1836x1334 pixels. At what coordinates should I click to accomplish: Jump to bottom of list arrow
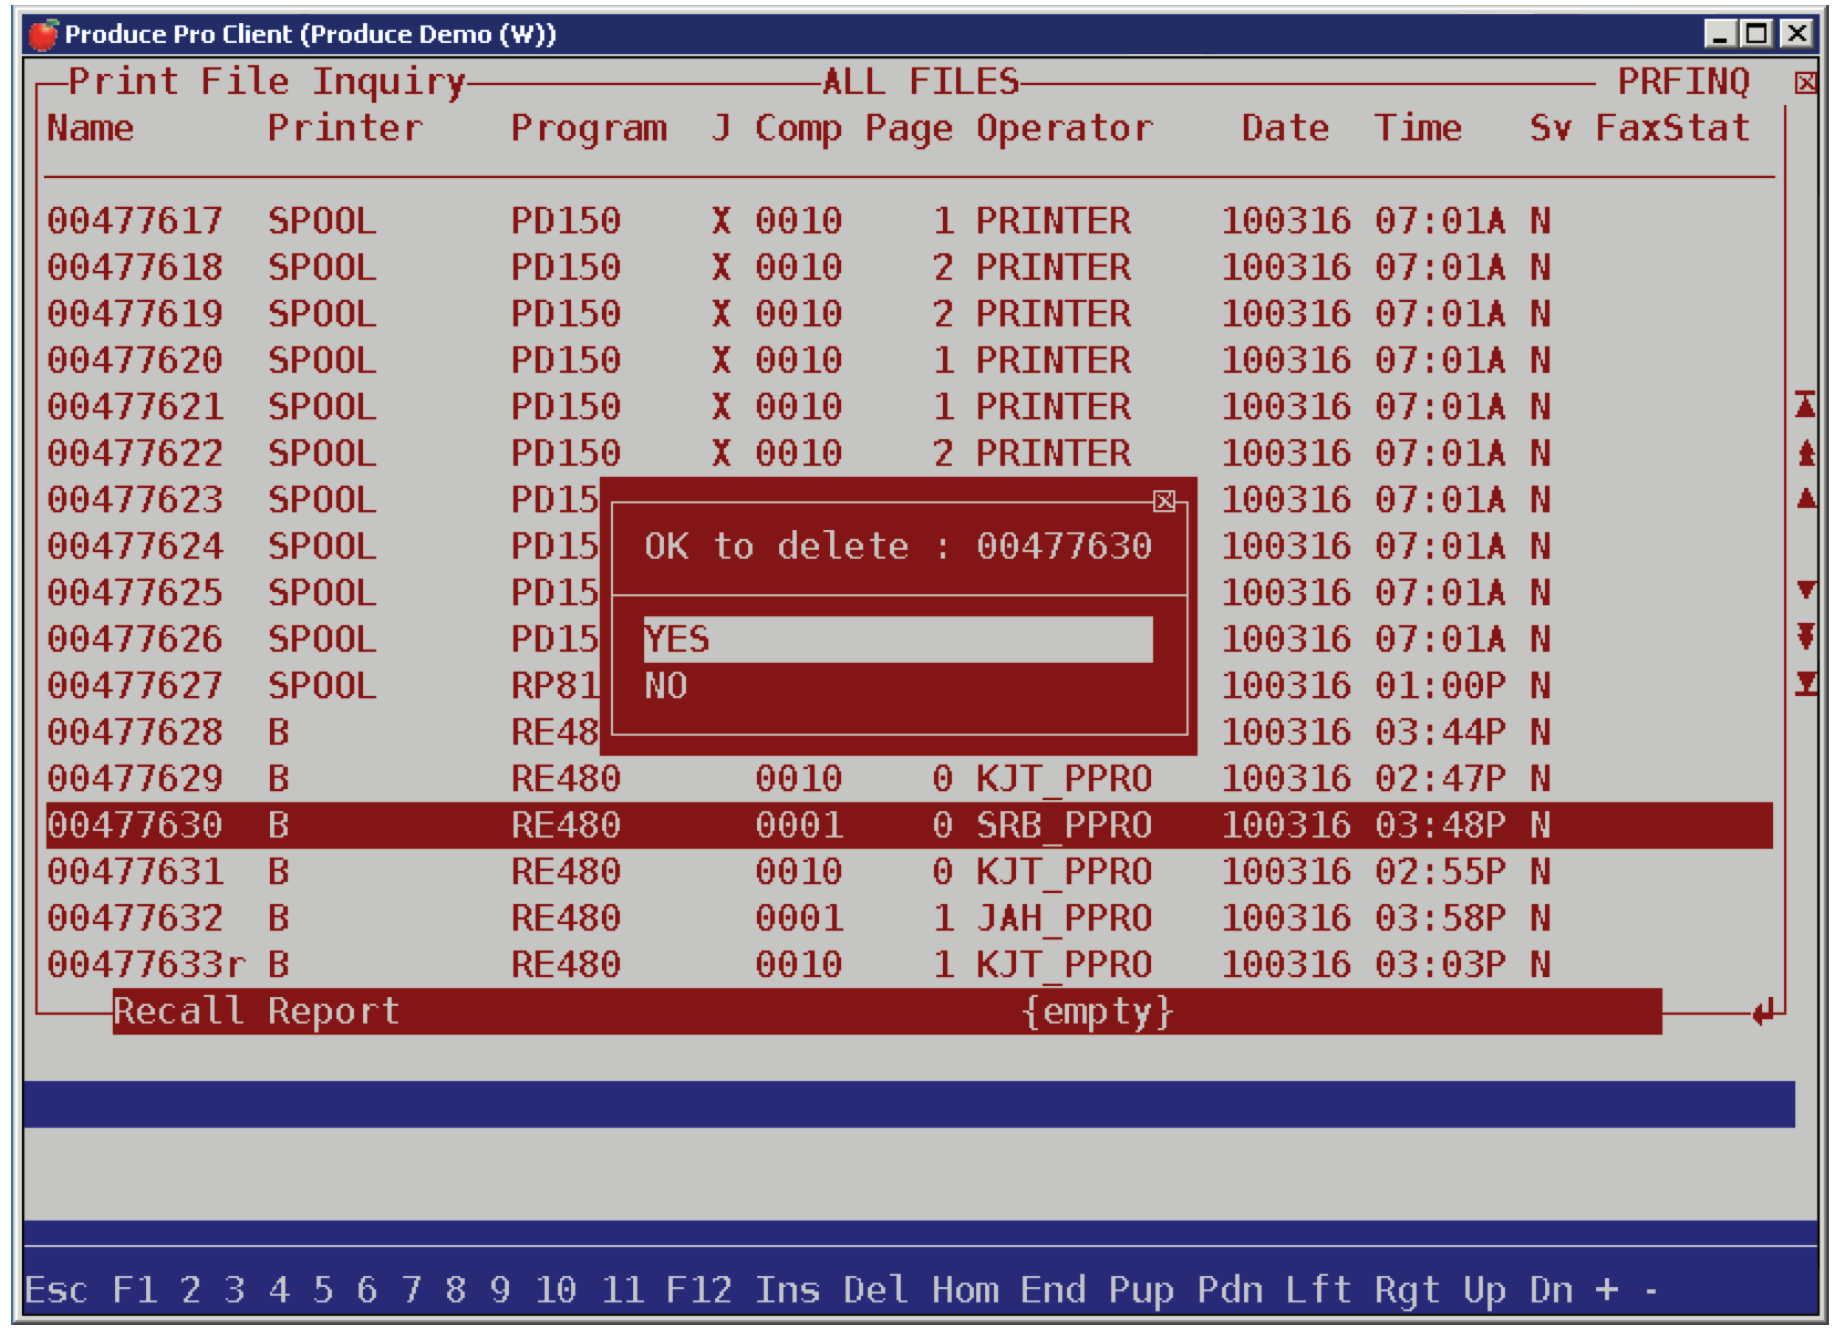(x=1805, y=684)
